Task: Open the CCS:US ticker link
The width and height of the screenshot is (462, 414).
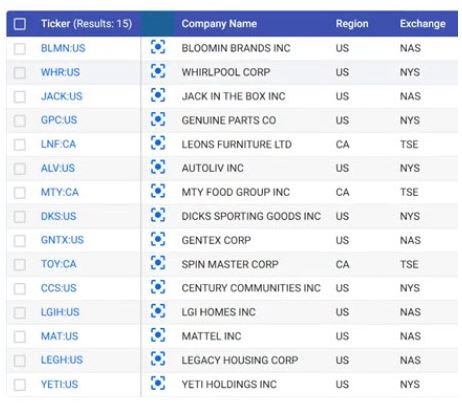Action: (x=59, y=288)
